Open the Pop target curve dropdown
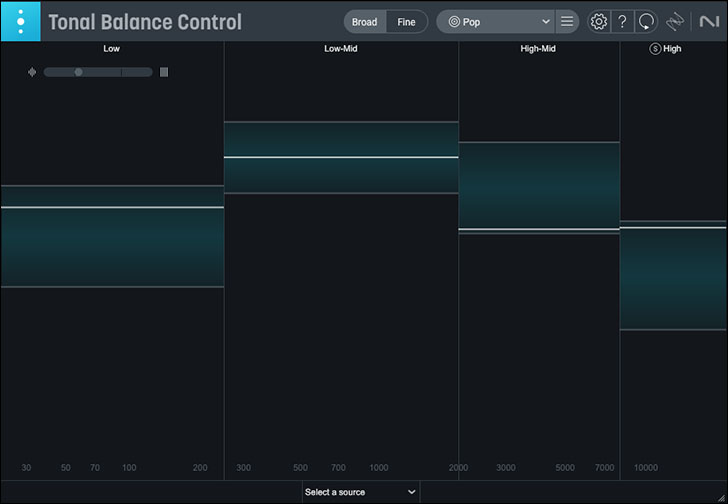 tap(495, 22)
